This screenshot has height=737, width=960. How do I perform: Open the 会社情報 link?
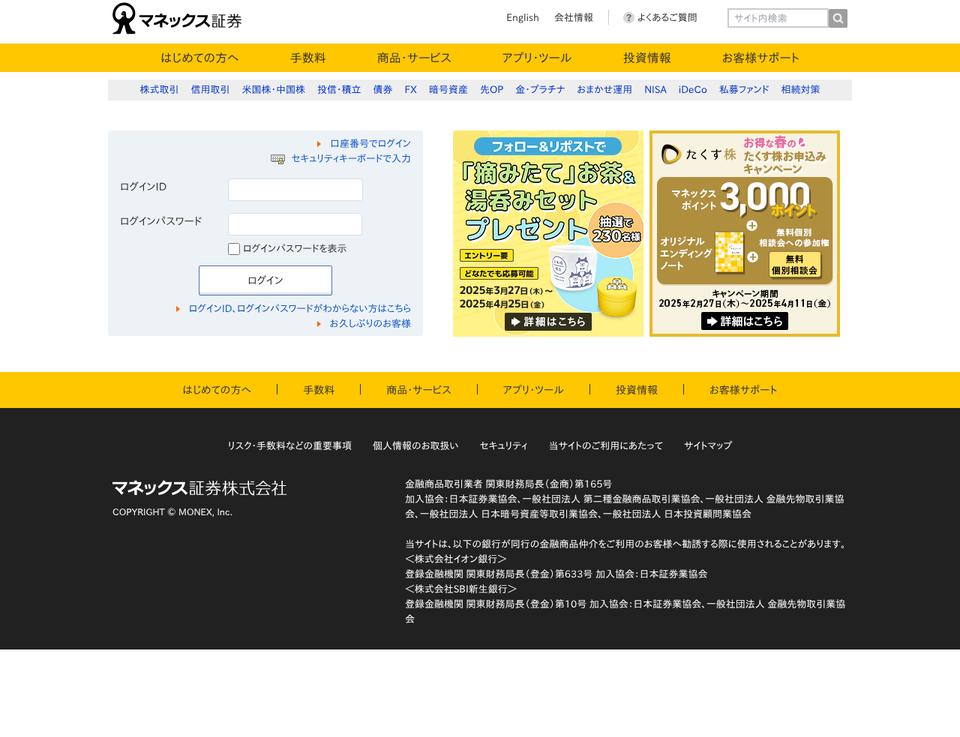pyautogui.click(x=573, y=18)
